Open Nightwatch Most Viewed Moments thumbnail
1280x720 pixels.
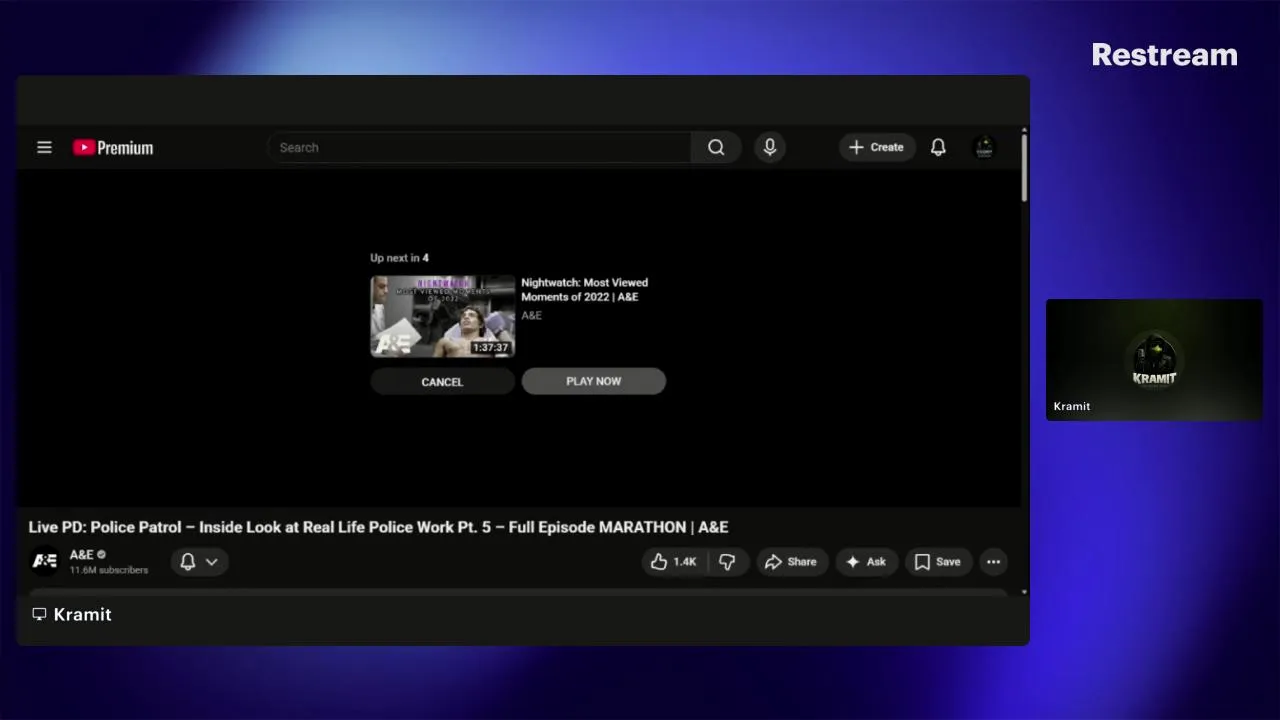tap(443, 316)
